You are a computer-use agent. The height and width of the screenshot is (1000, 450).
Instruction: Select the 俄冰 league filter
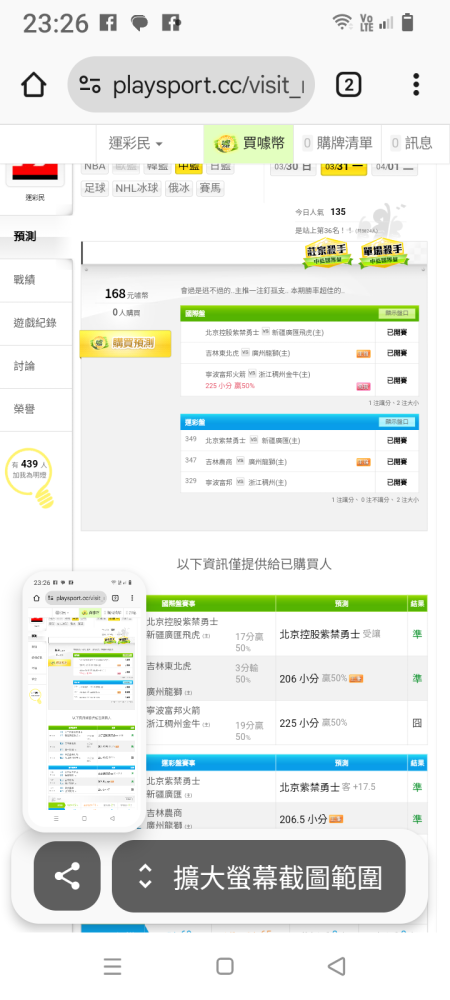[x=178, y=188]
